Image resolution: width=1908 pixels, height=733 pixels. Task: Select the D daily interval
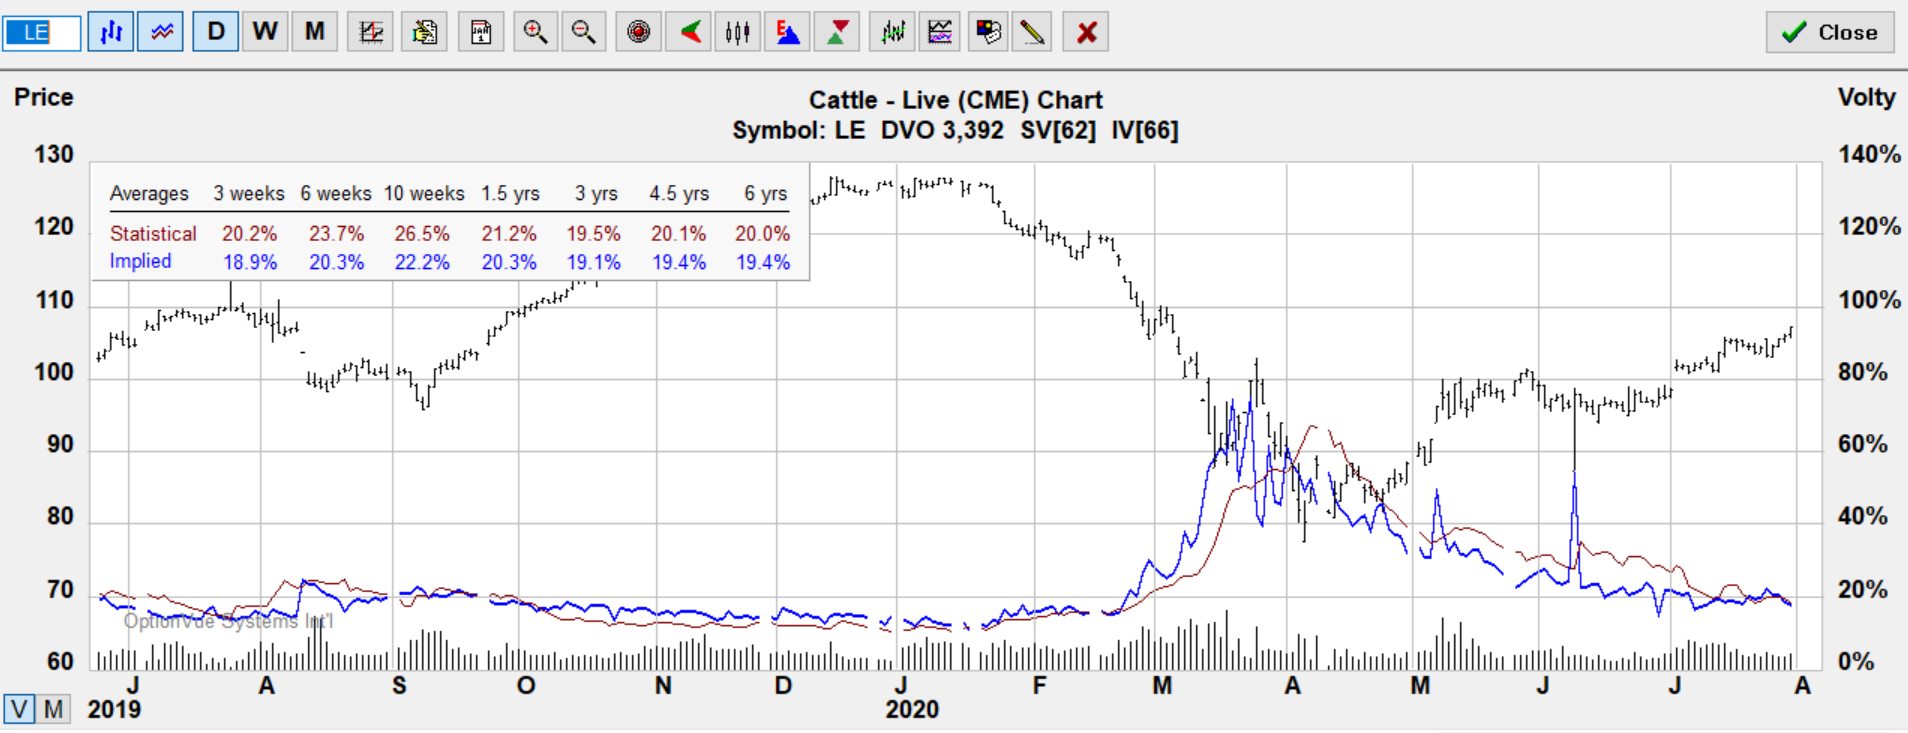pos(215,32)
